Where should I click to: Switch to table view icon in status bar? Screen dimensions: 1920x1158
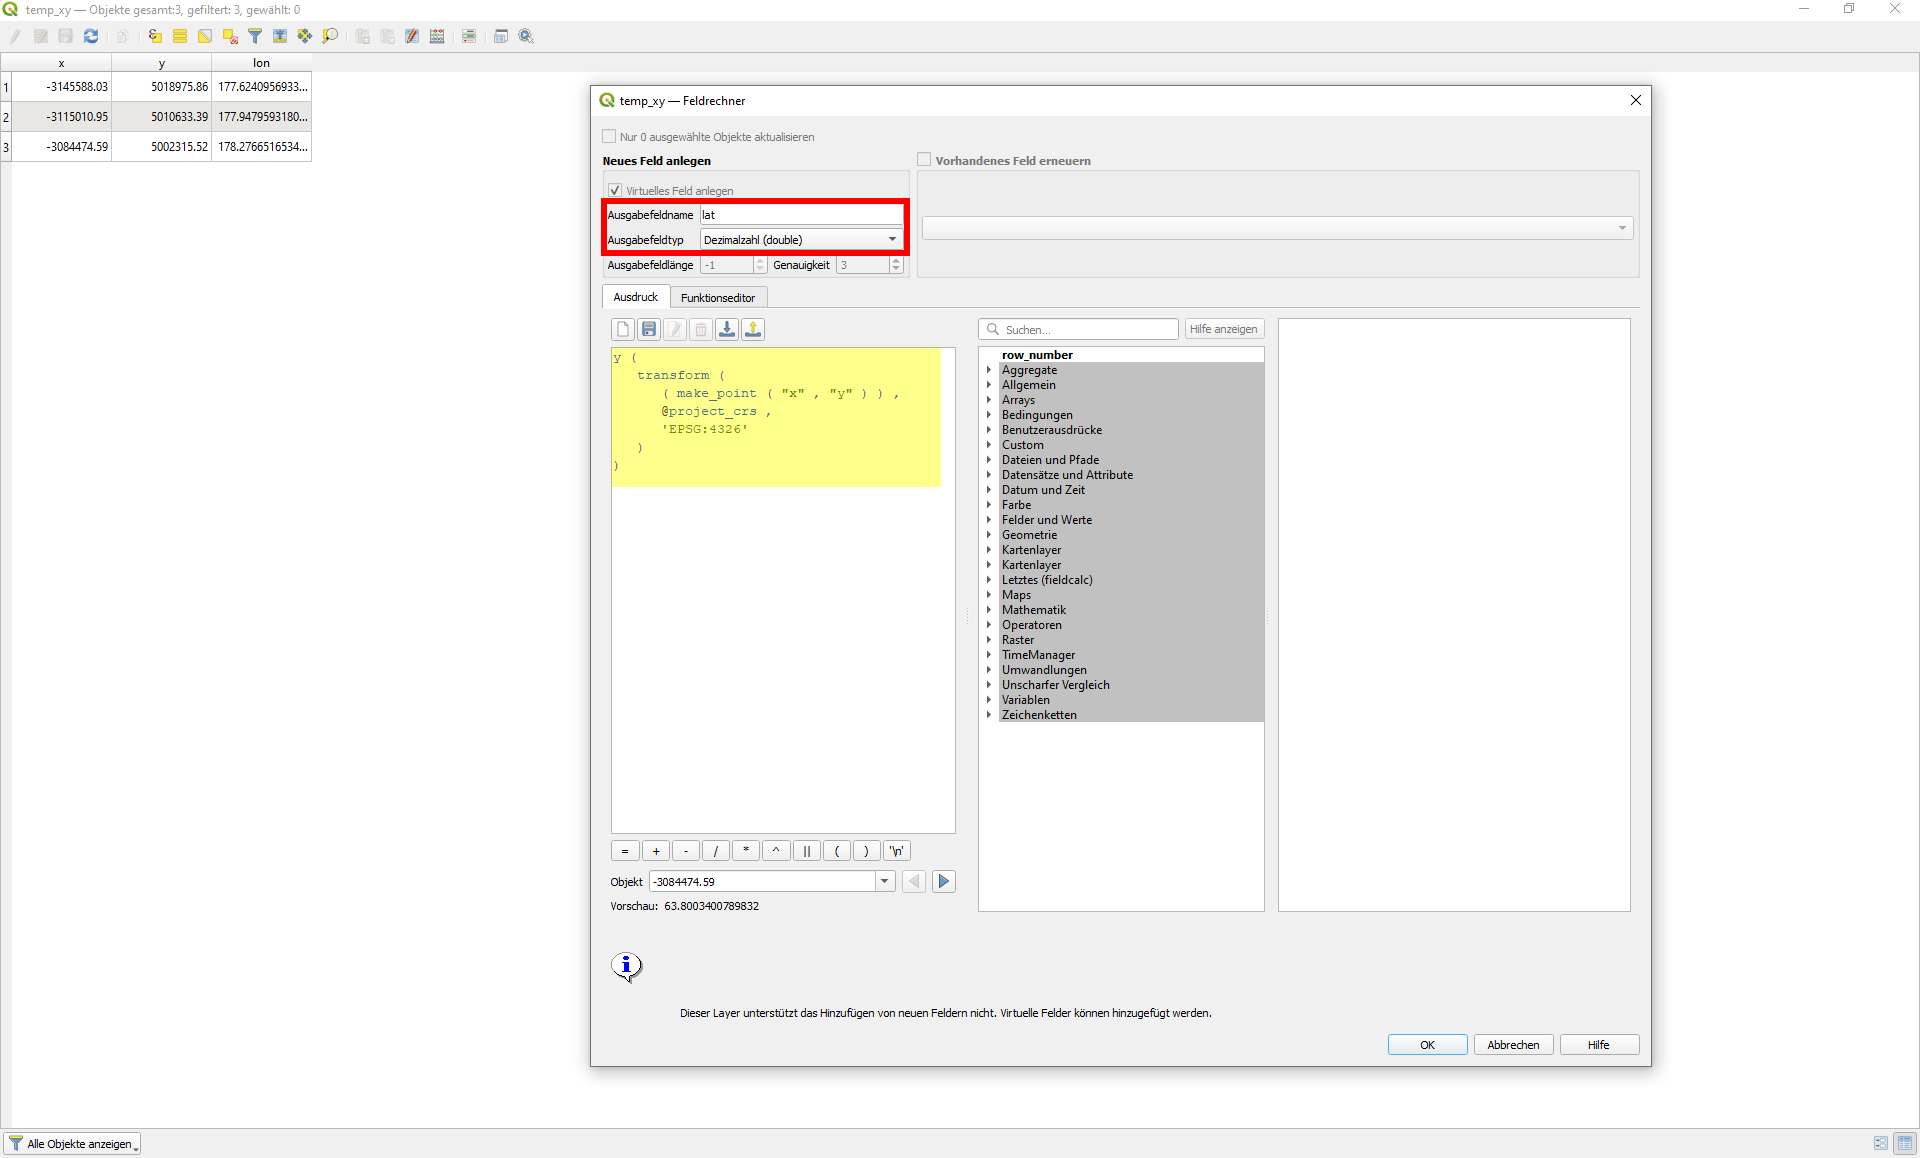click(1905, 1143)
